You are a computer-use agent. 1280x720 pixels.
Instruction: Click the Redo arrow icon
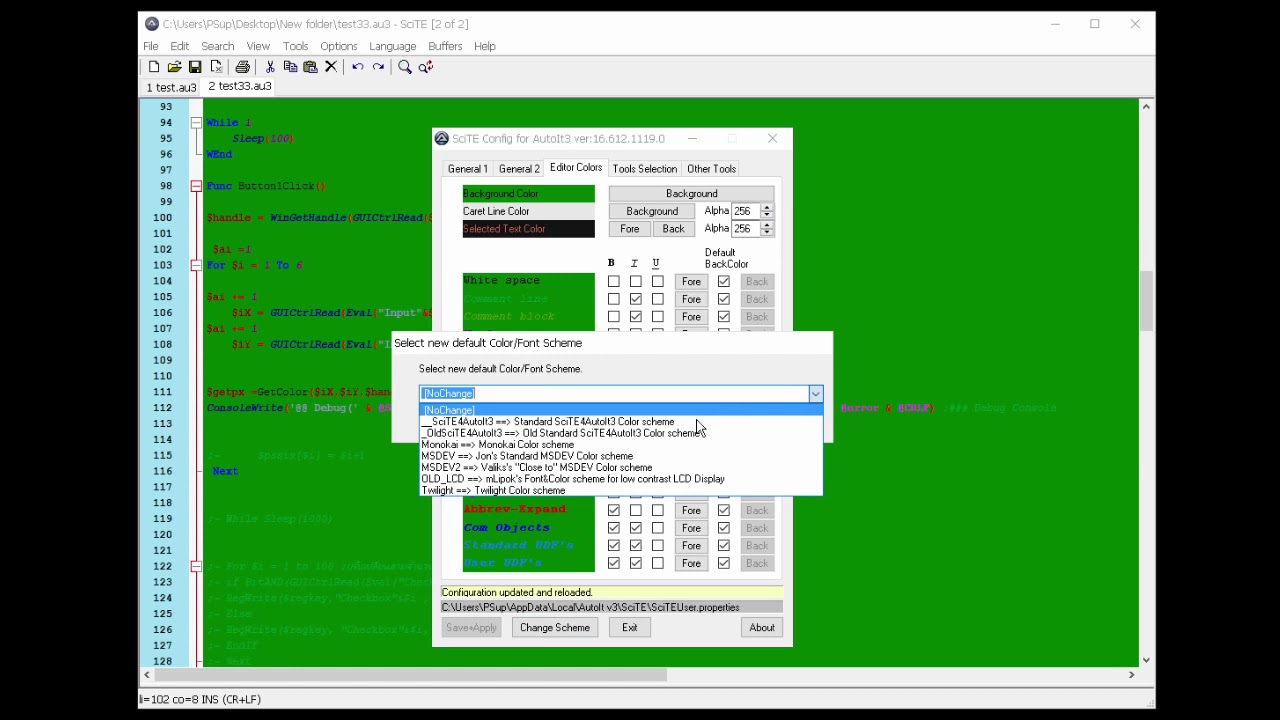point(378,67)
